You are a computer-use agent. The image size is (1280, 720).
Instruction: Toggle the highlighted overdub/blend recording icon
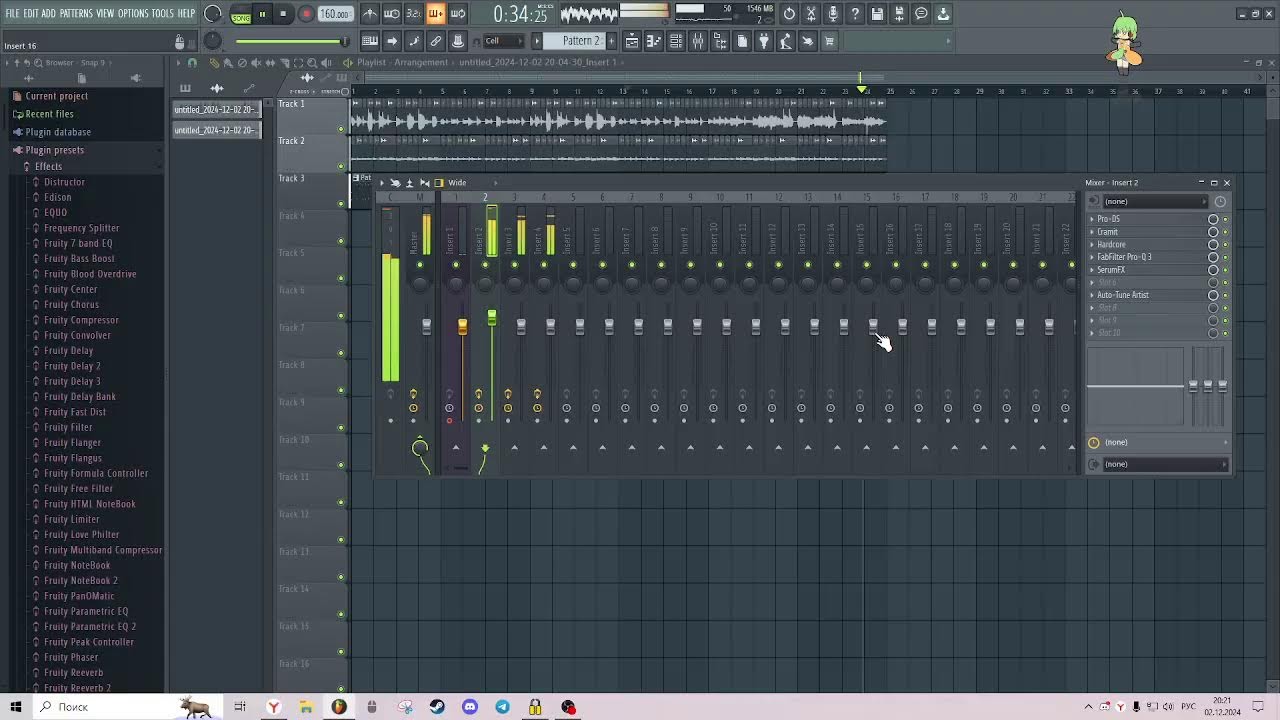pos(436,14)
